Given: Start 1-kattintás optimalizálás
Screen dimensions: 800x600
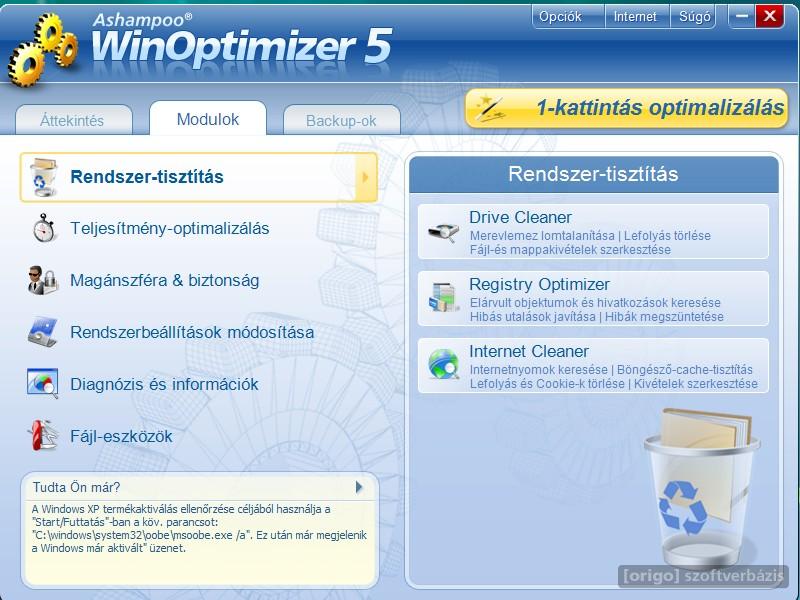Looking at the screenshot, I should (627, 108).
